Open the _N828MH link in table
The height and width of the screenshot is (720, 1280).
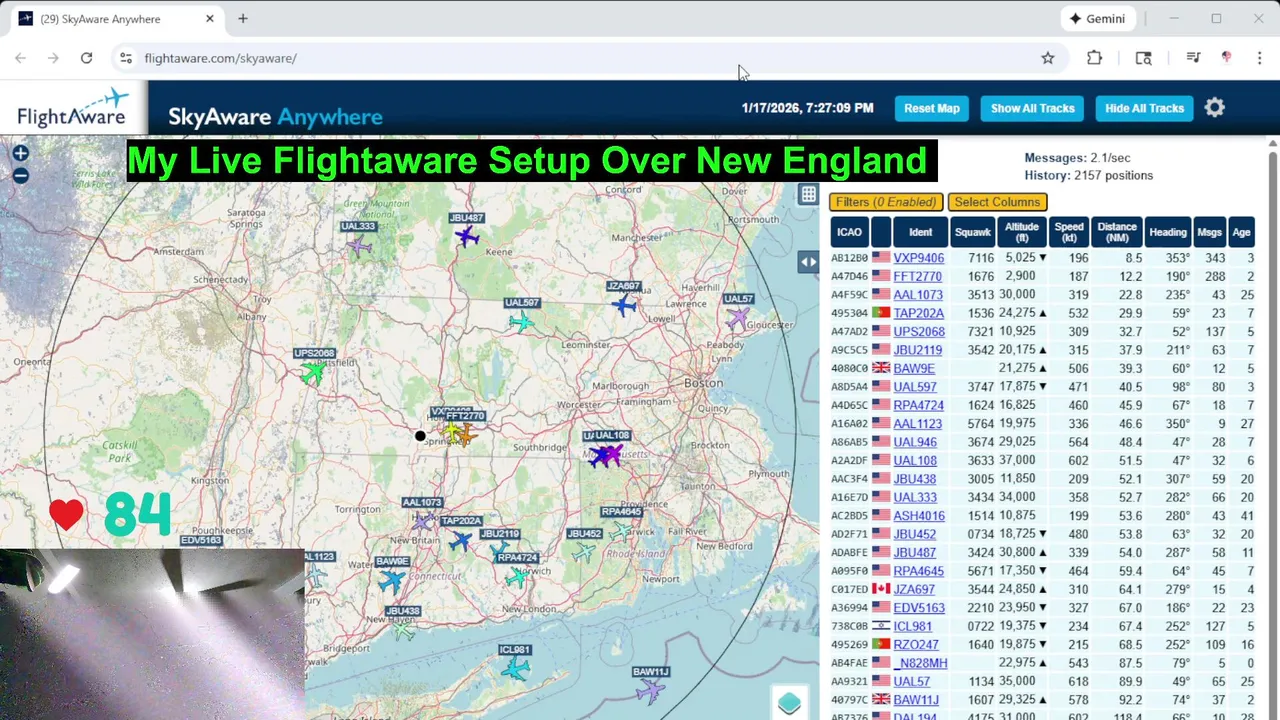(920, 663)
